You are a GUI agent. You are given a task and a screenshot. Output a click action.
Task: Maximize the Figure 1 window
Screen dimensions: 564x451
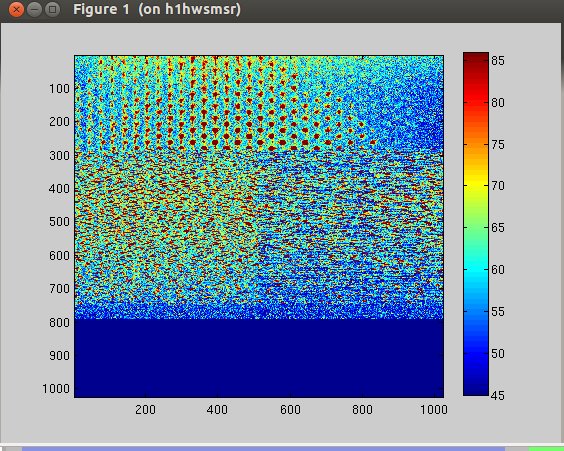coord(53,10)
